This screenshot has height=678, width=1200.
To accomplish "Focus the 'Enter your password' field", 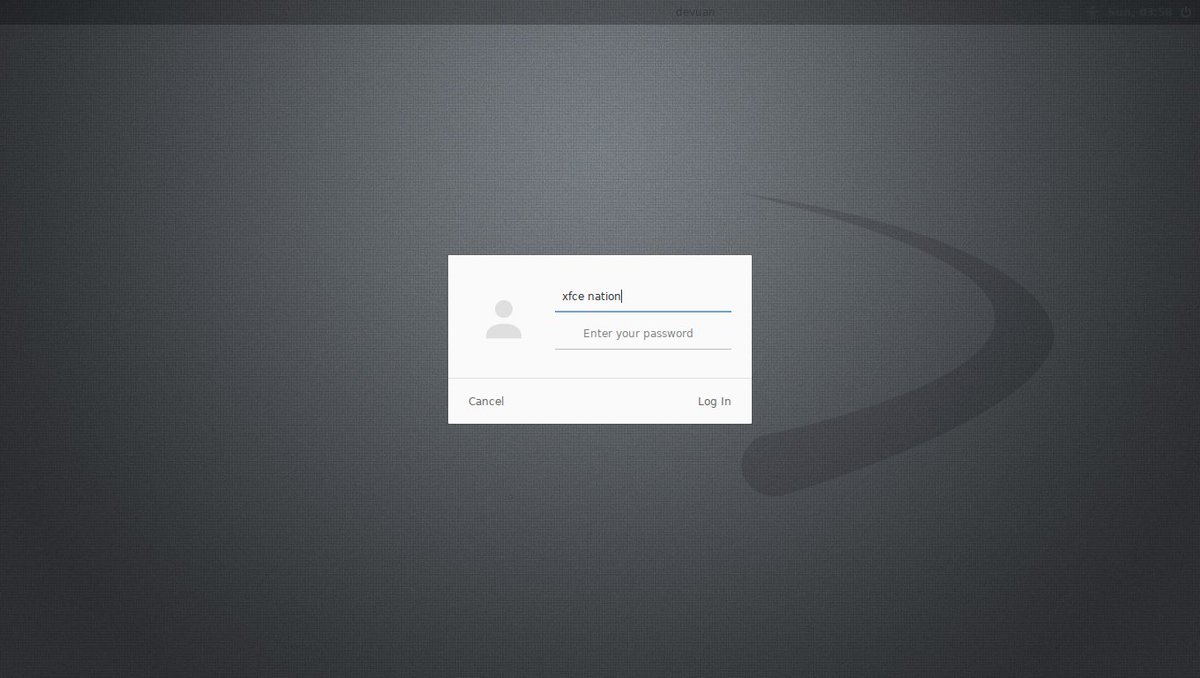I will [x=643, y=334].
